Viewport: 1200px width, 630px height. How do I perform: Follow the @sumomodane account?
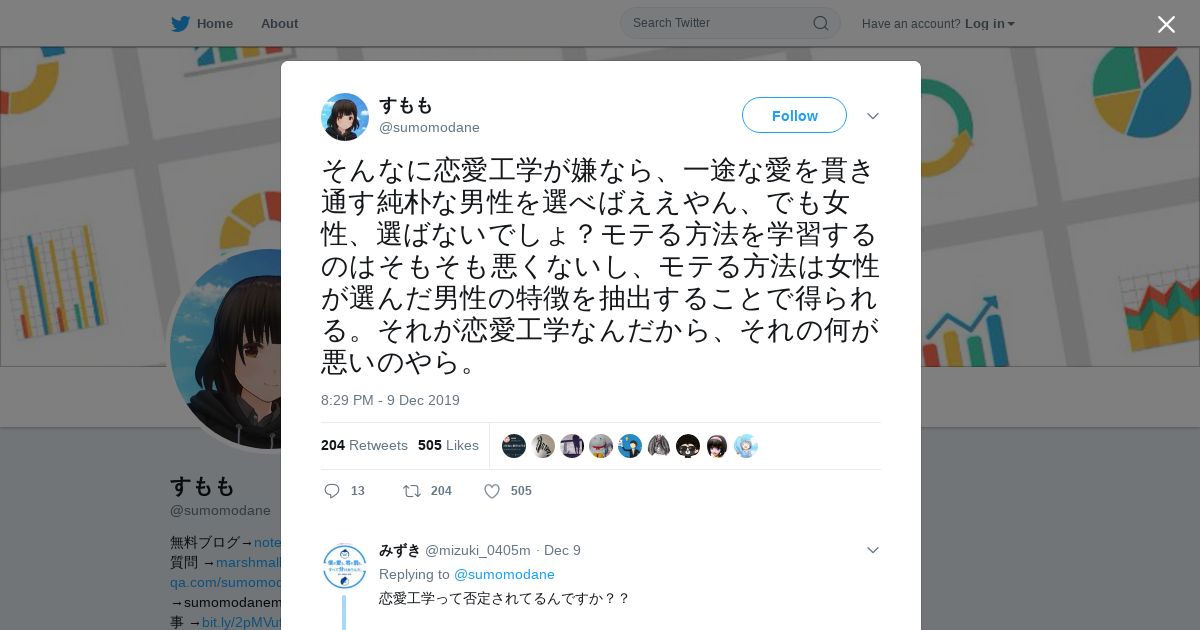[x=794, y=116]
